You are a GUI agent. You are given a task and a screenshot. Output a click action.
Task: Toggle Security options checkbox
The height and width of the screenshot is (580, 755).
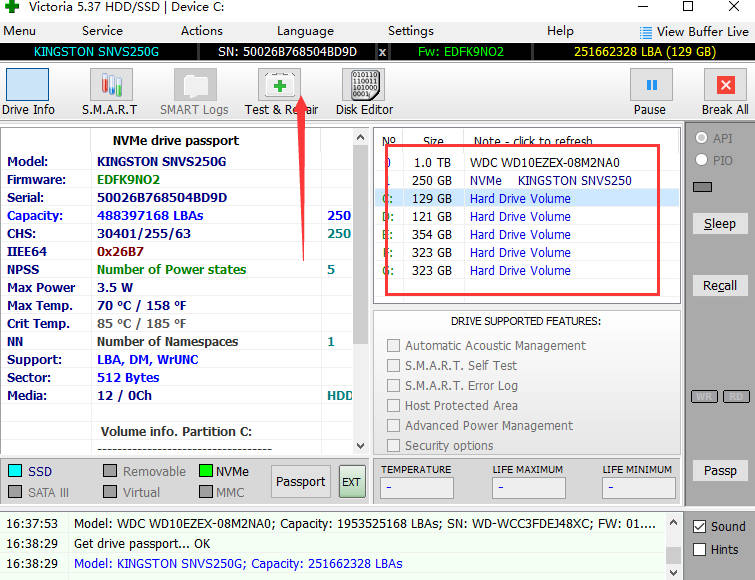(393, 445)
